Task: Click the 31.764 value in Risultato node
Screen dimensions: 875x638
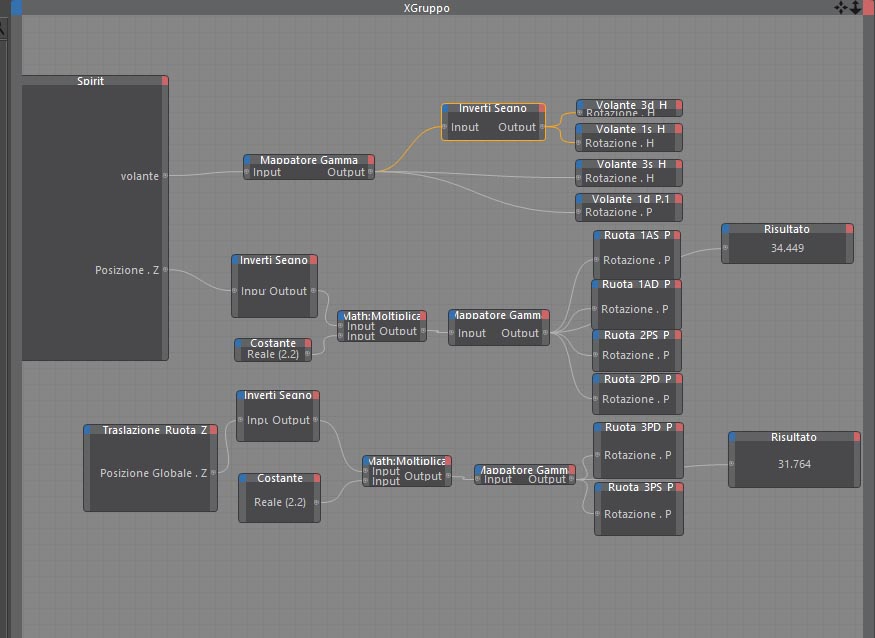Action: (x=794, y=464)
